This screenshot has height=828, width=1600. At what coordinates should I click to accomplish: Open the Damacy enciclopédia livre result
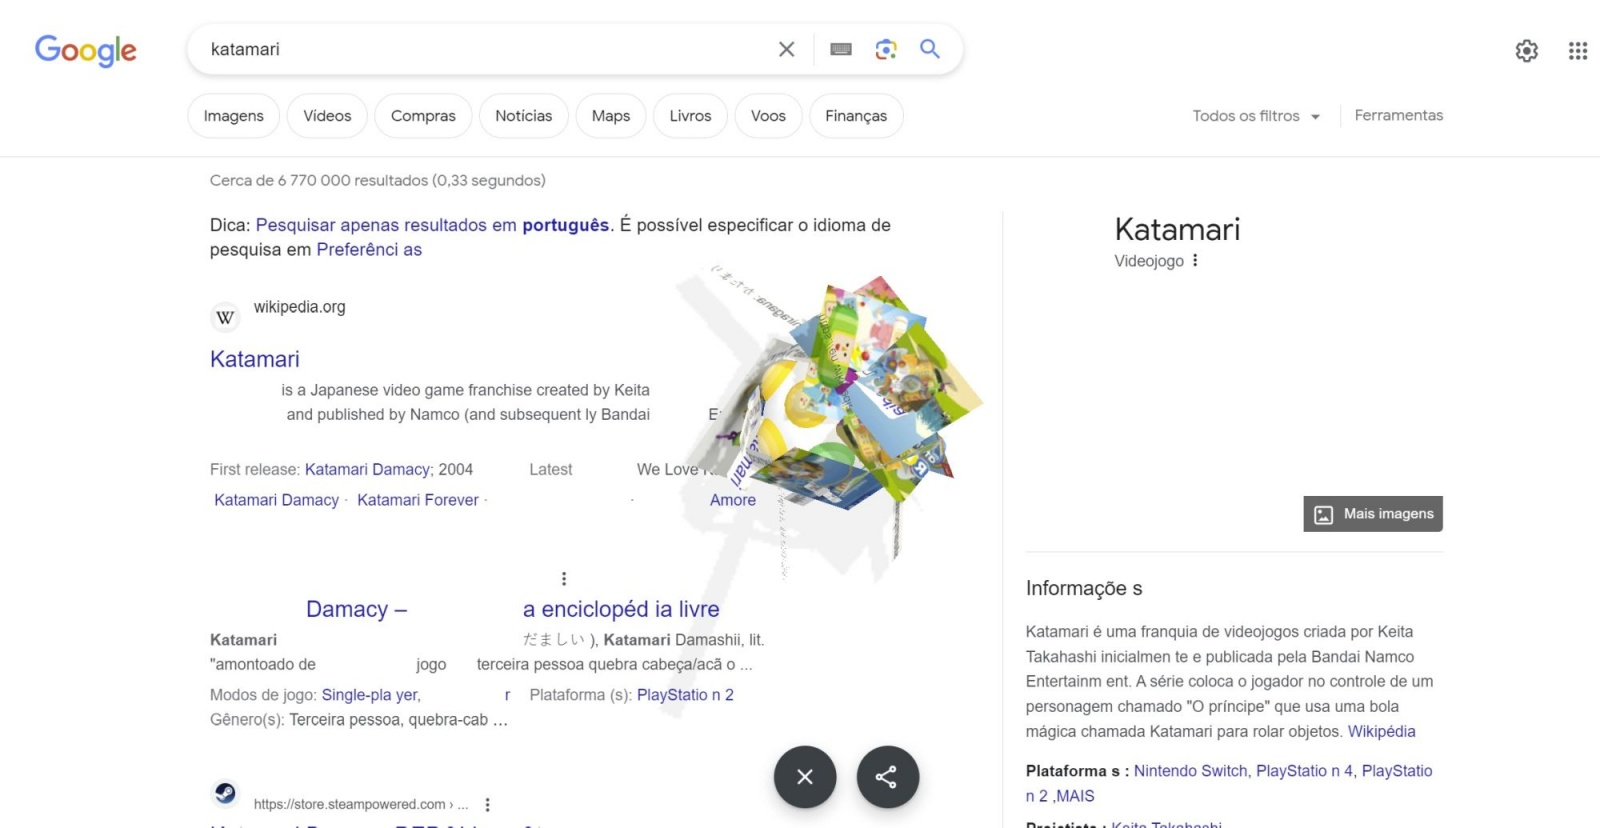click(x=513, y=609)
